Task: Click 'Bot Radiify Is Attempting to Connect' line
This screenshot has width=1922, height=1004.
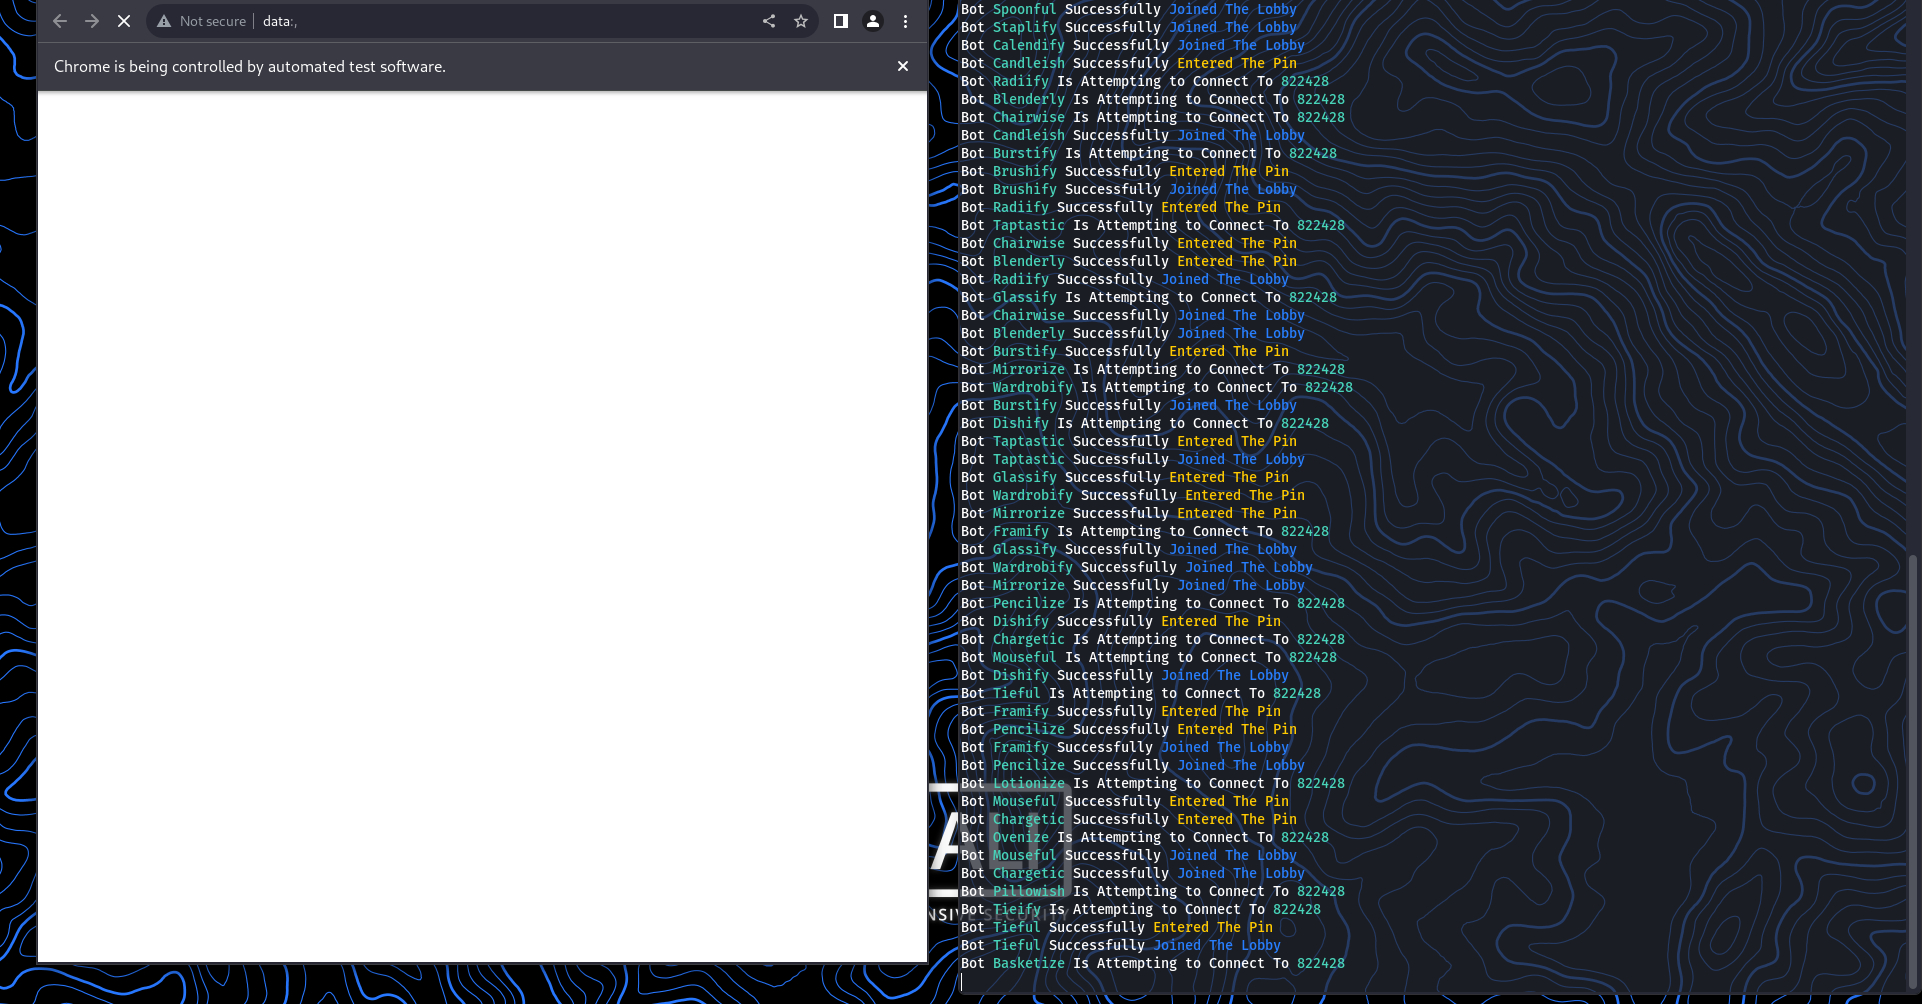Action: 1145,81
